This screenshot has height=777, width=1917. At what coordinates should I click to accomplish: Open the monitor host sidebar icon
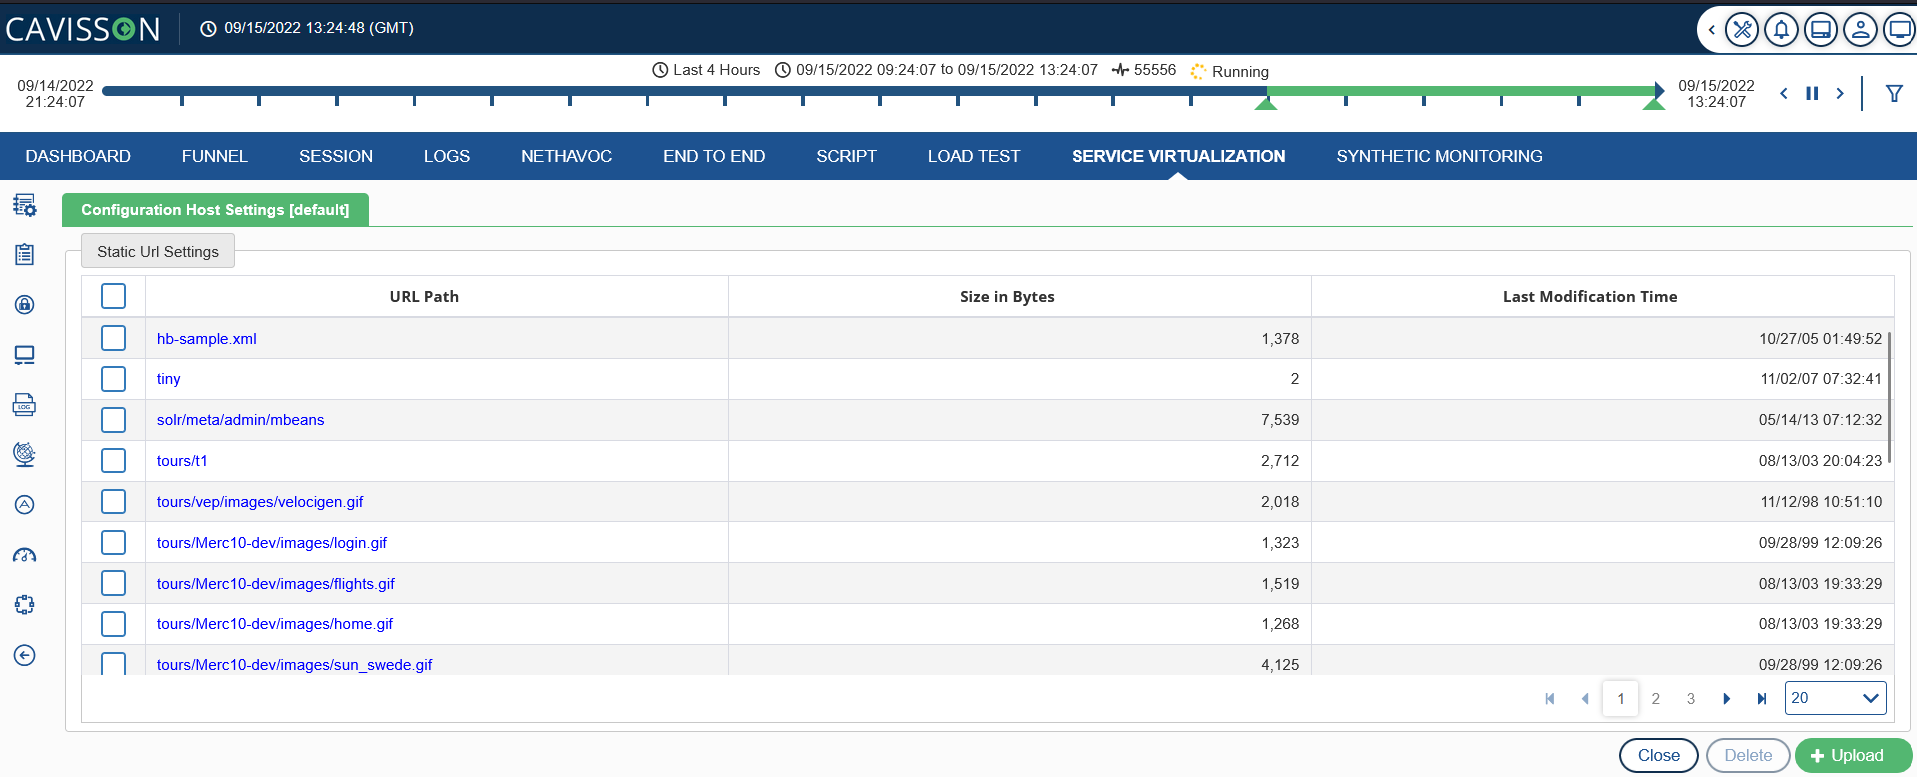coord(25,355)
